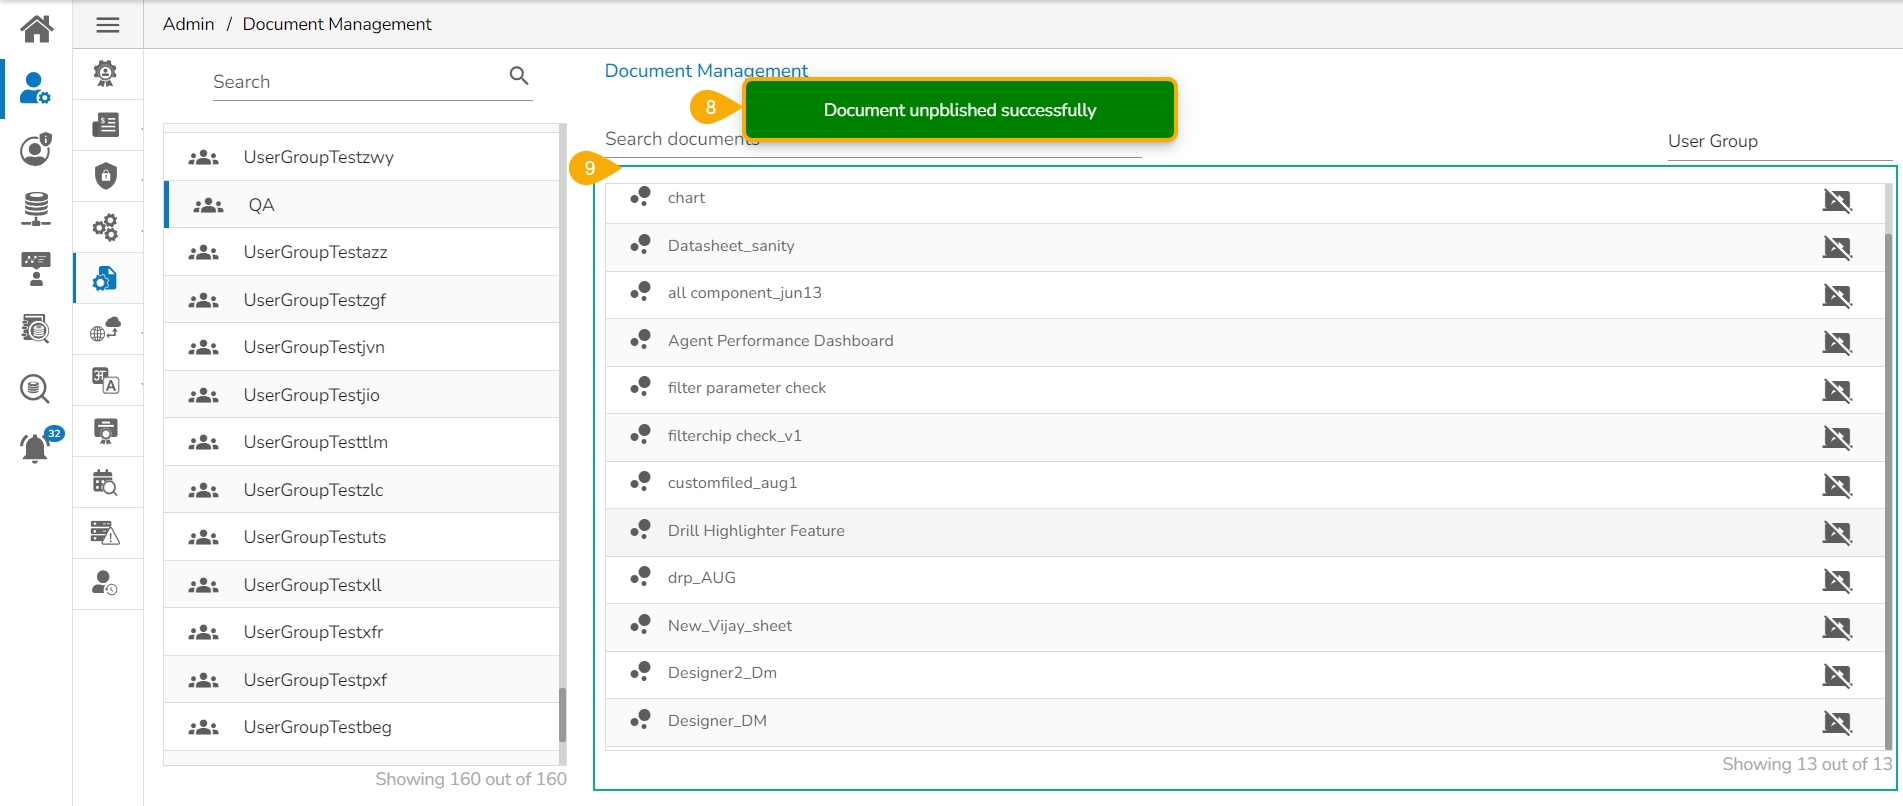
Task: Select the UserGroupTestbeg group
Action: pyautogui.click(x=361, y=727)
